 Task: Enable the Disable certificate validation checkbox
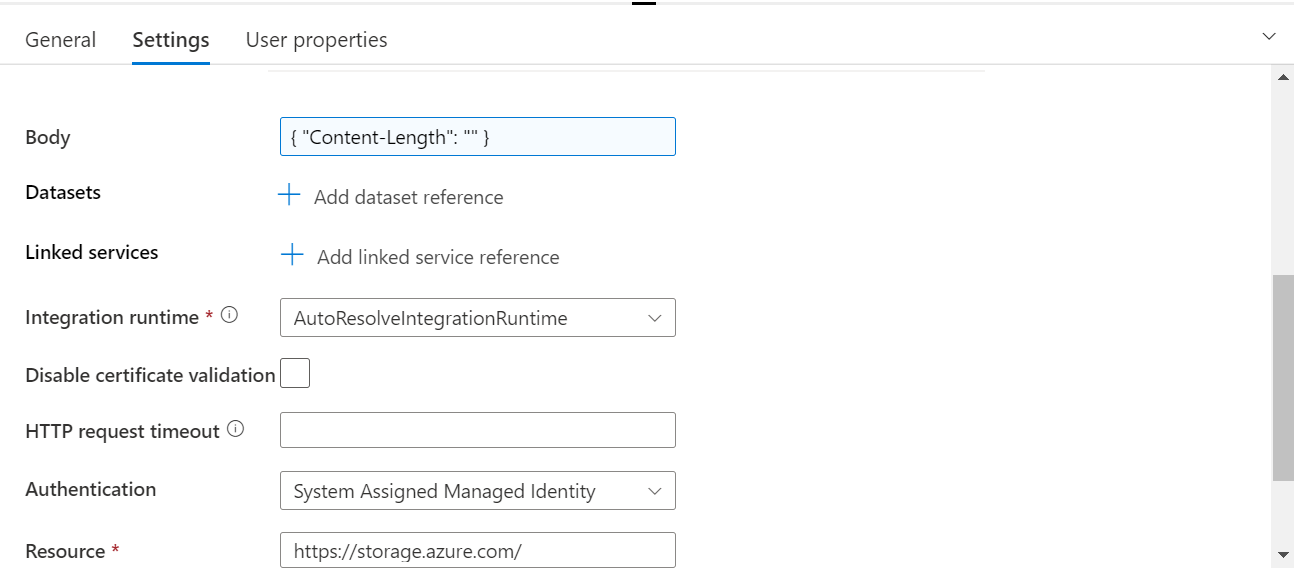point(294,372)
